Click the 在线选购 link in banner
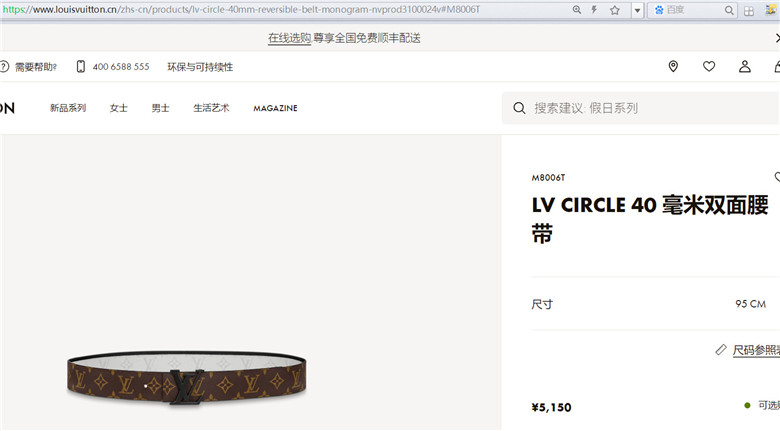Image resolution: width=780 pixels, height=431 pixels. click(290, 38)
